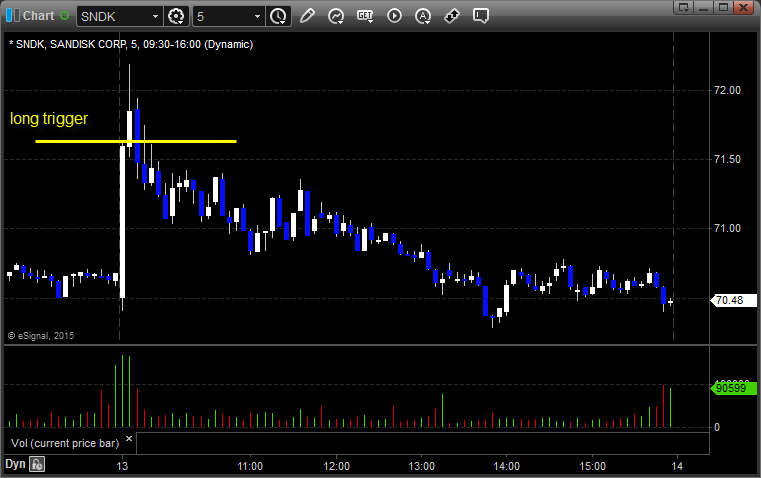Click the 15:00 time axis label

click(x=593, y=466)
